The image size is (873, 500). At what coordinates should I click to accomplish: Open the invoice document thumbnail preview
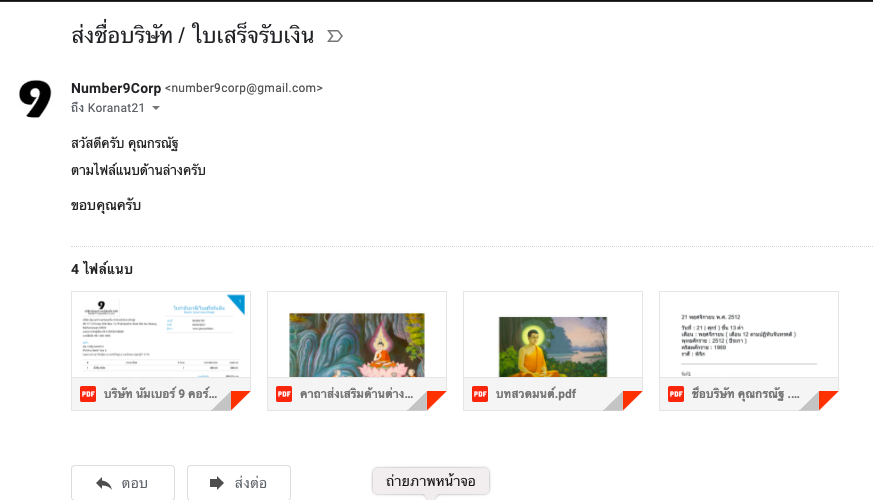(x=161, y=335)
